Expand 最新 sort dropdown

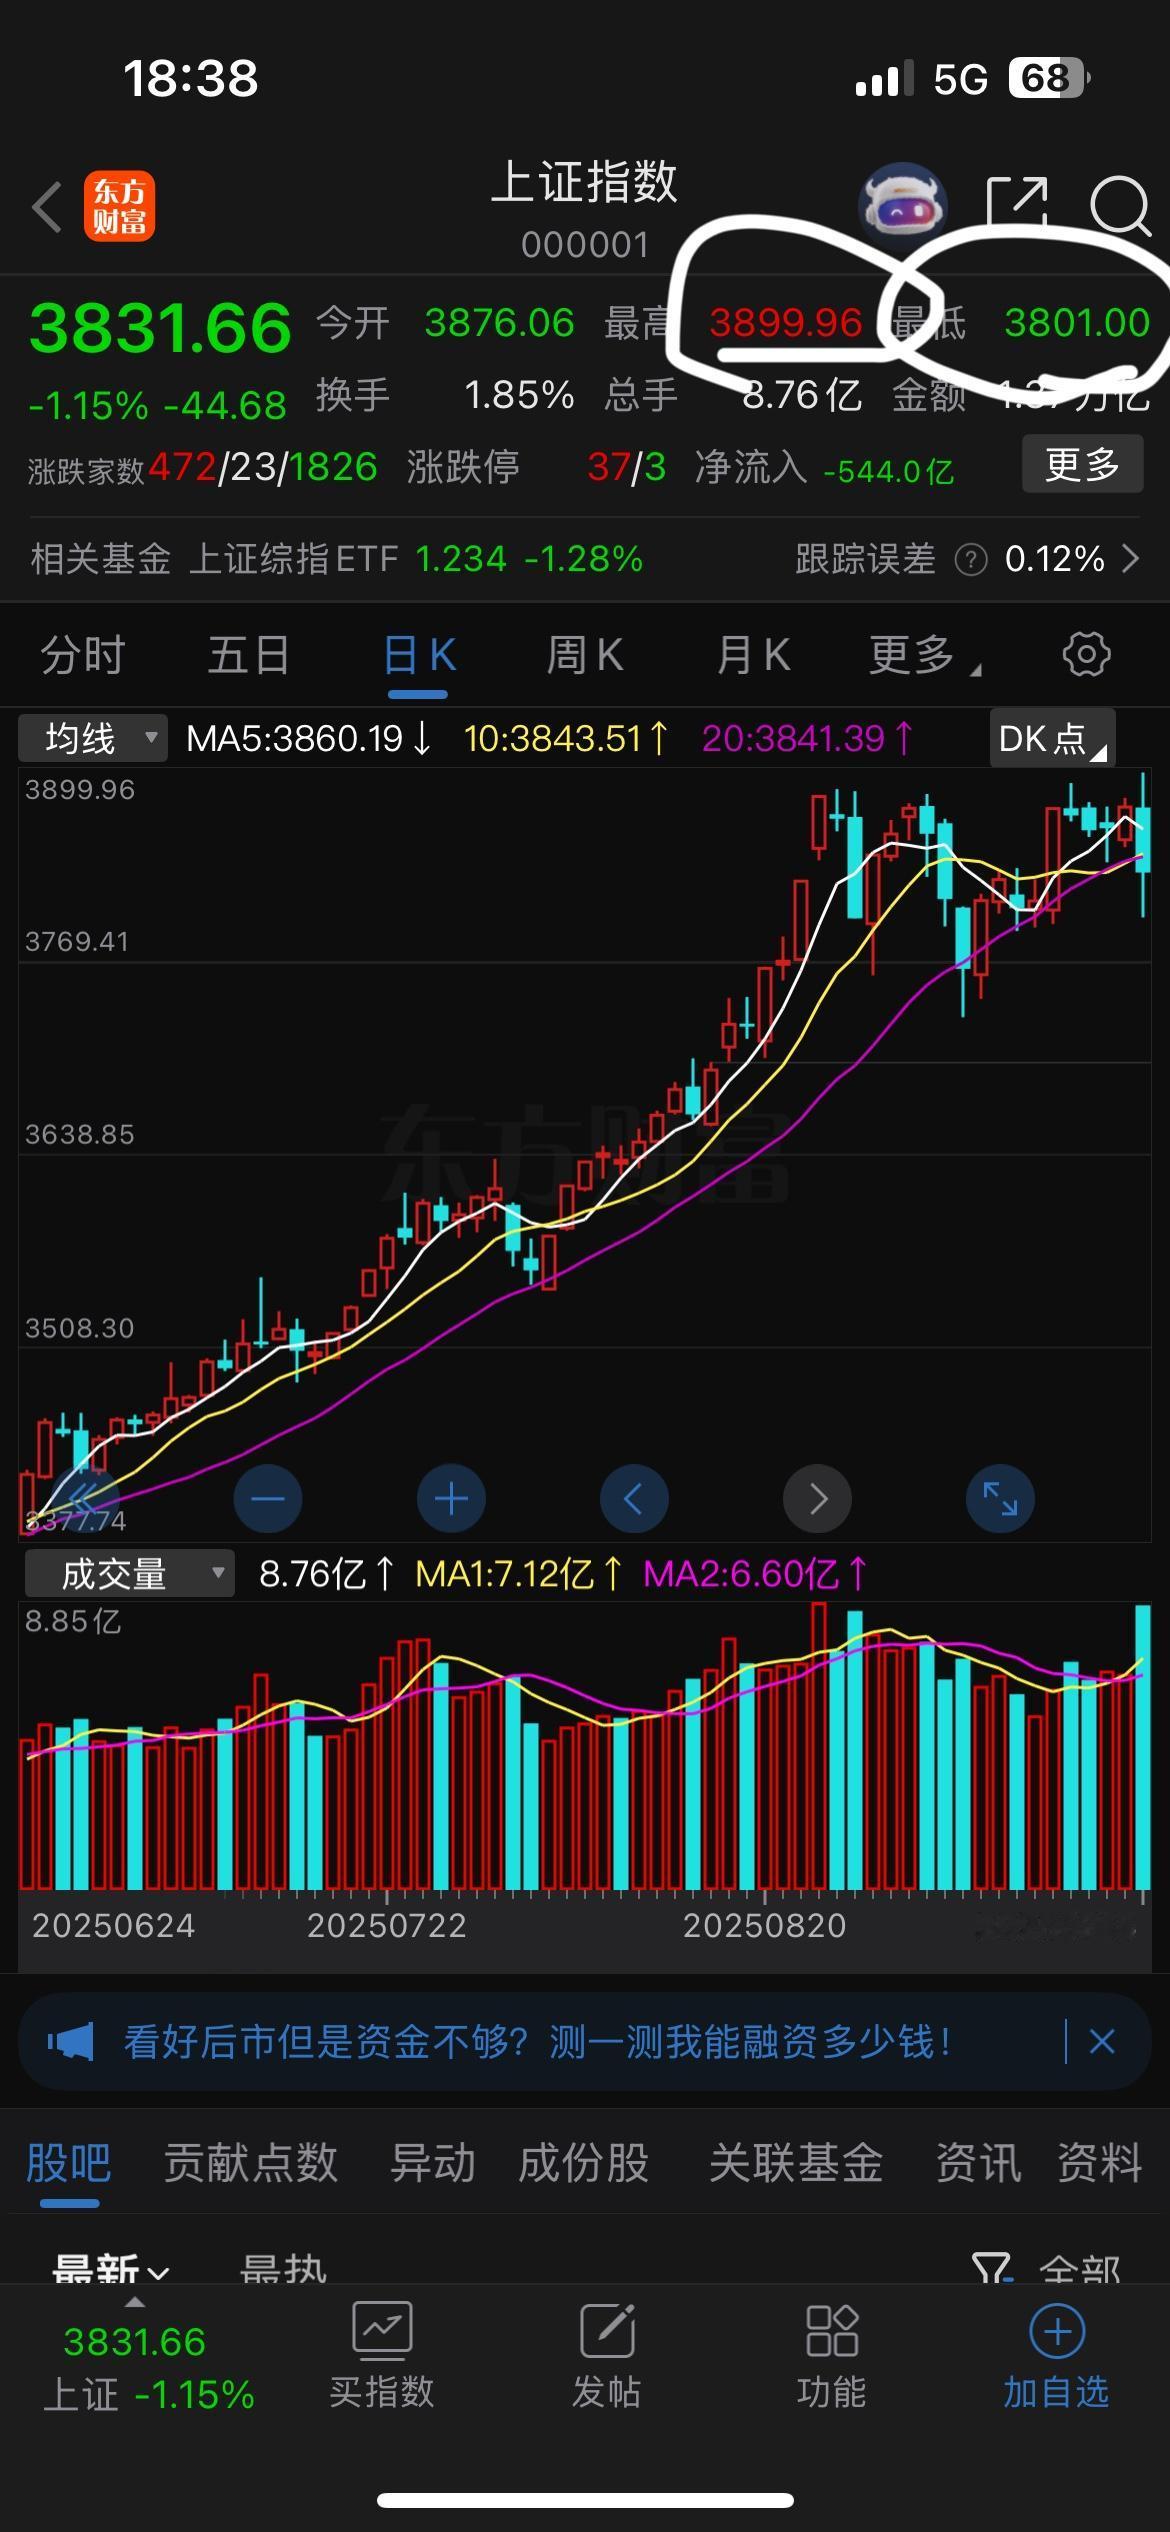110,2268
